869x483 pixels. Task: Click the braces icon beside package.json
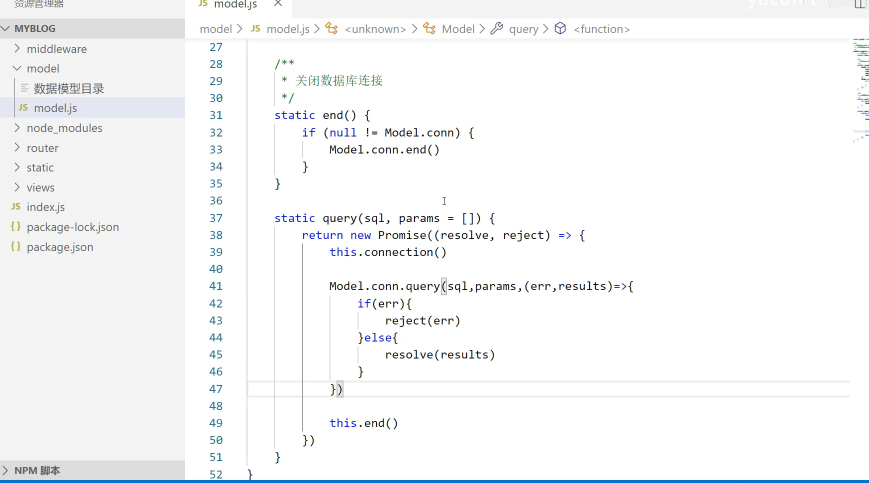point(16,246)
